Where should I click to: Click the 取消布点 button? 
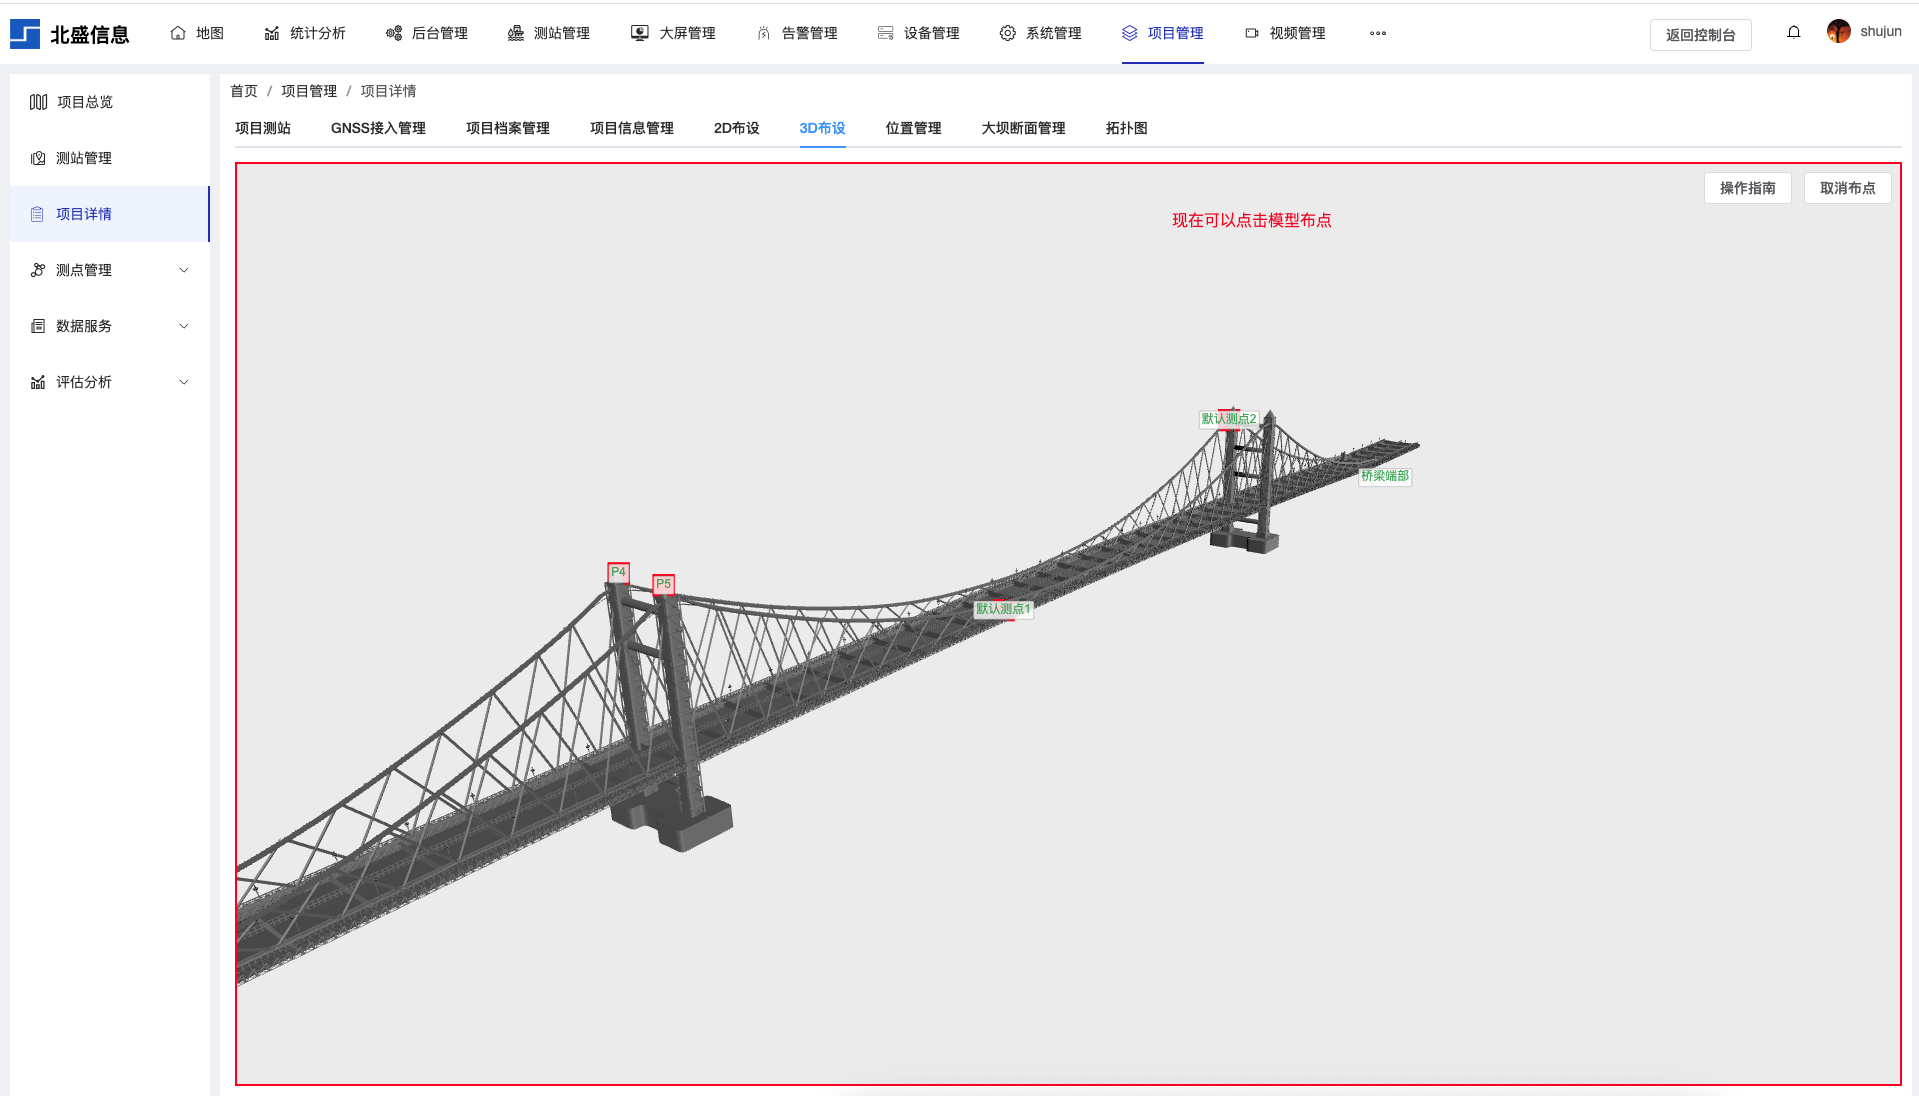[x=1846, y=188]
